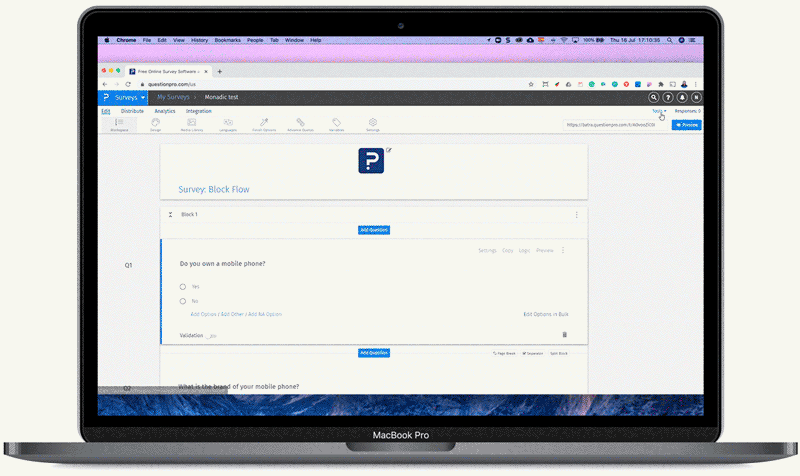This screenshot has height=476, width=800.
Task: Click the Edit Options in Bulk link
Action: coord(546,314)
